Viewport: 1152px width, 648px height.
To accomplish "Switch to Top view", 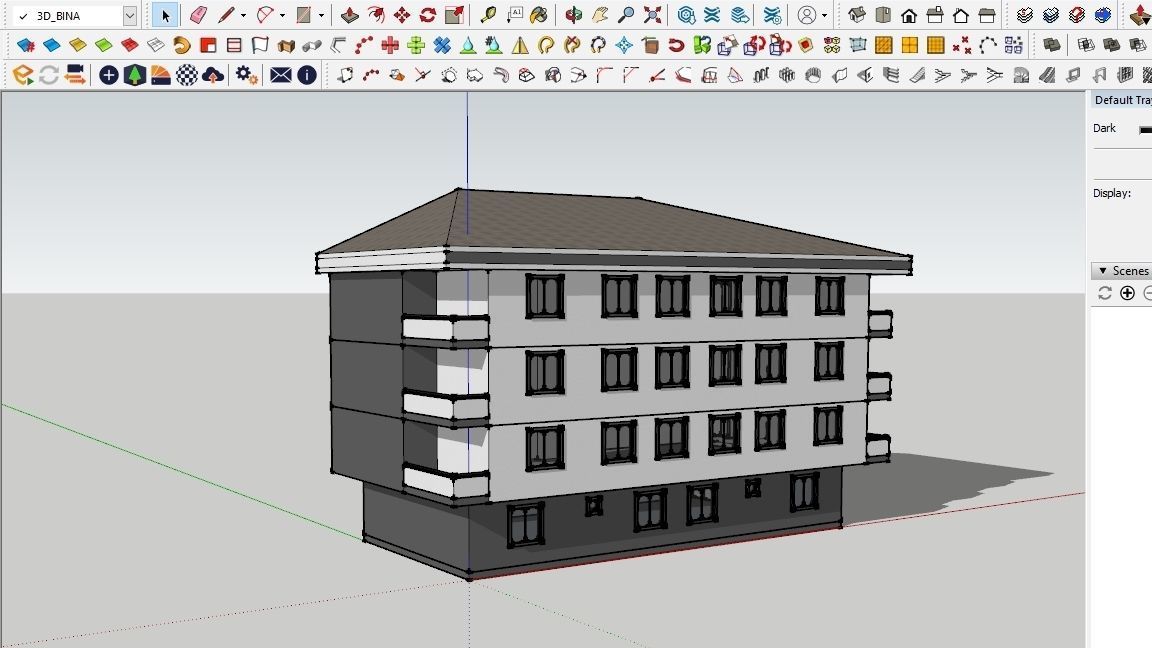I will (x=883, y=15).
